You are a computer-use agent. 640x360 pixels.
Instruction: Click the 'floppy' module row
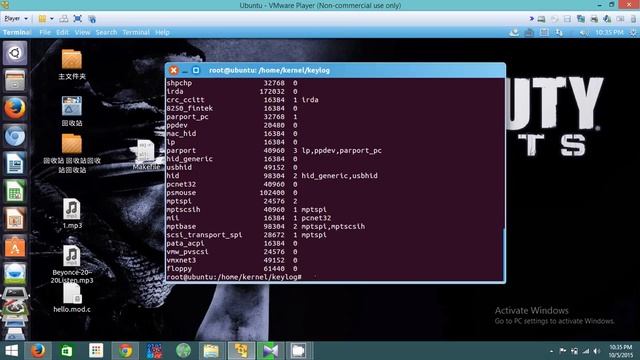[x=232, y=269]
